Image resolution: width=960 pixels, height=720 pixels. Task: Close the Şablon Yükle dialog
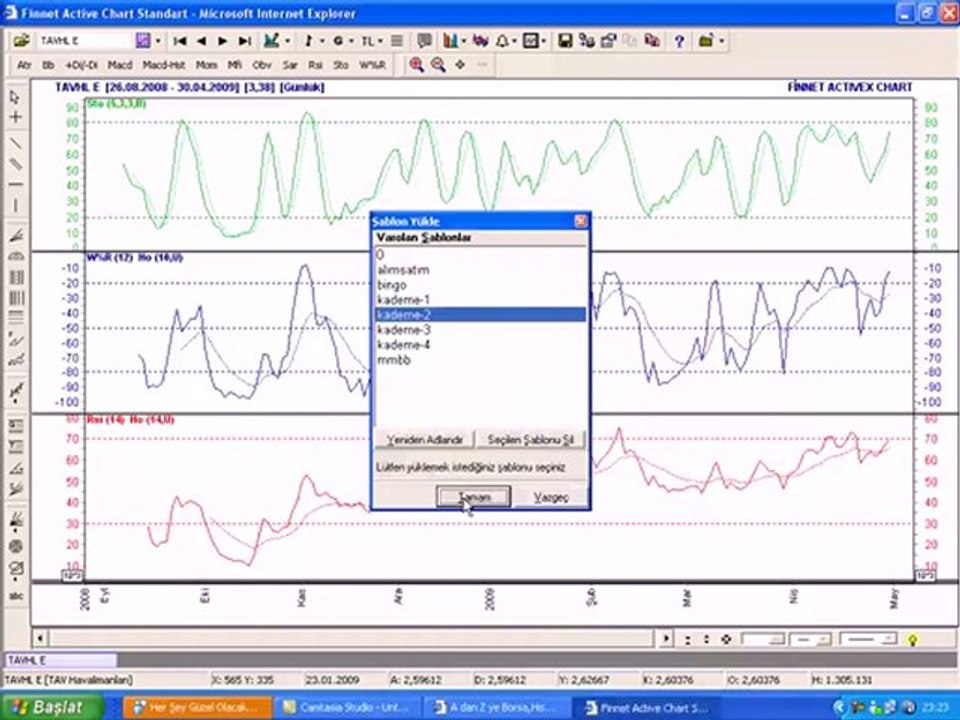coord(580,221)
